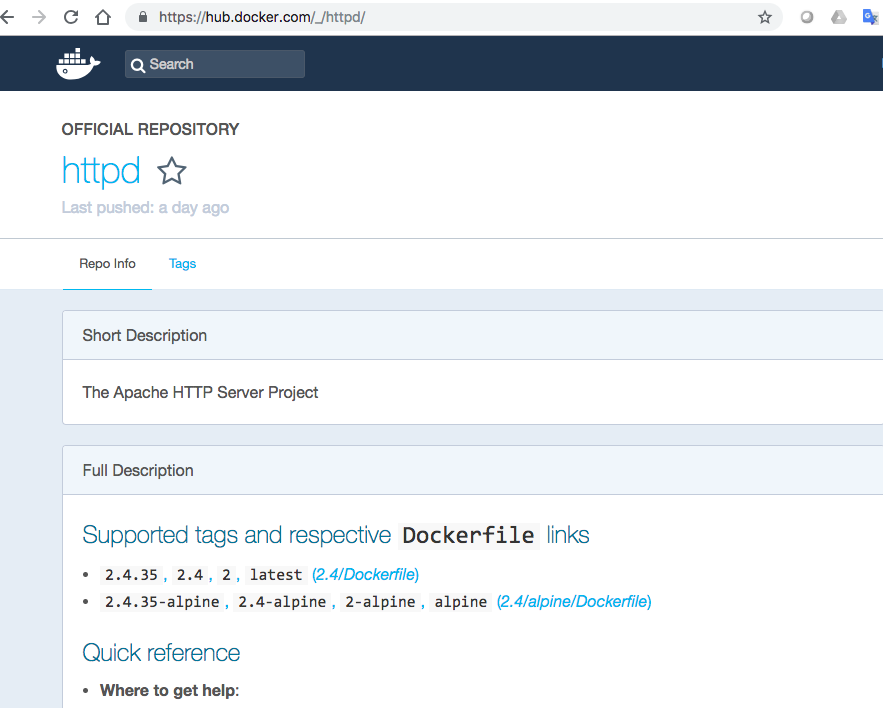
Task: Switch to the Repo Info tab
Action: click(x=107, y=264)
